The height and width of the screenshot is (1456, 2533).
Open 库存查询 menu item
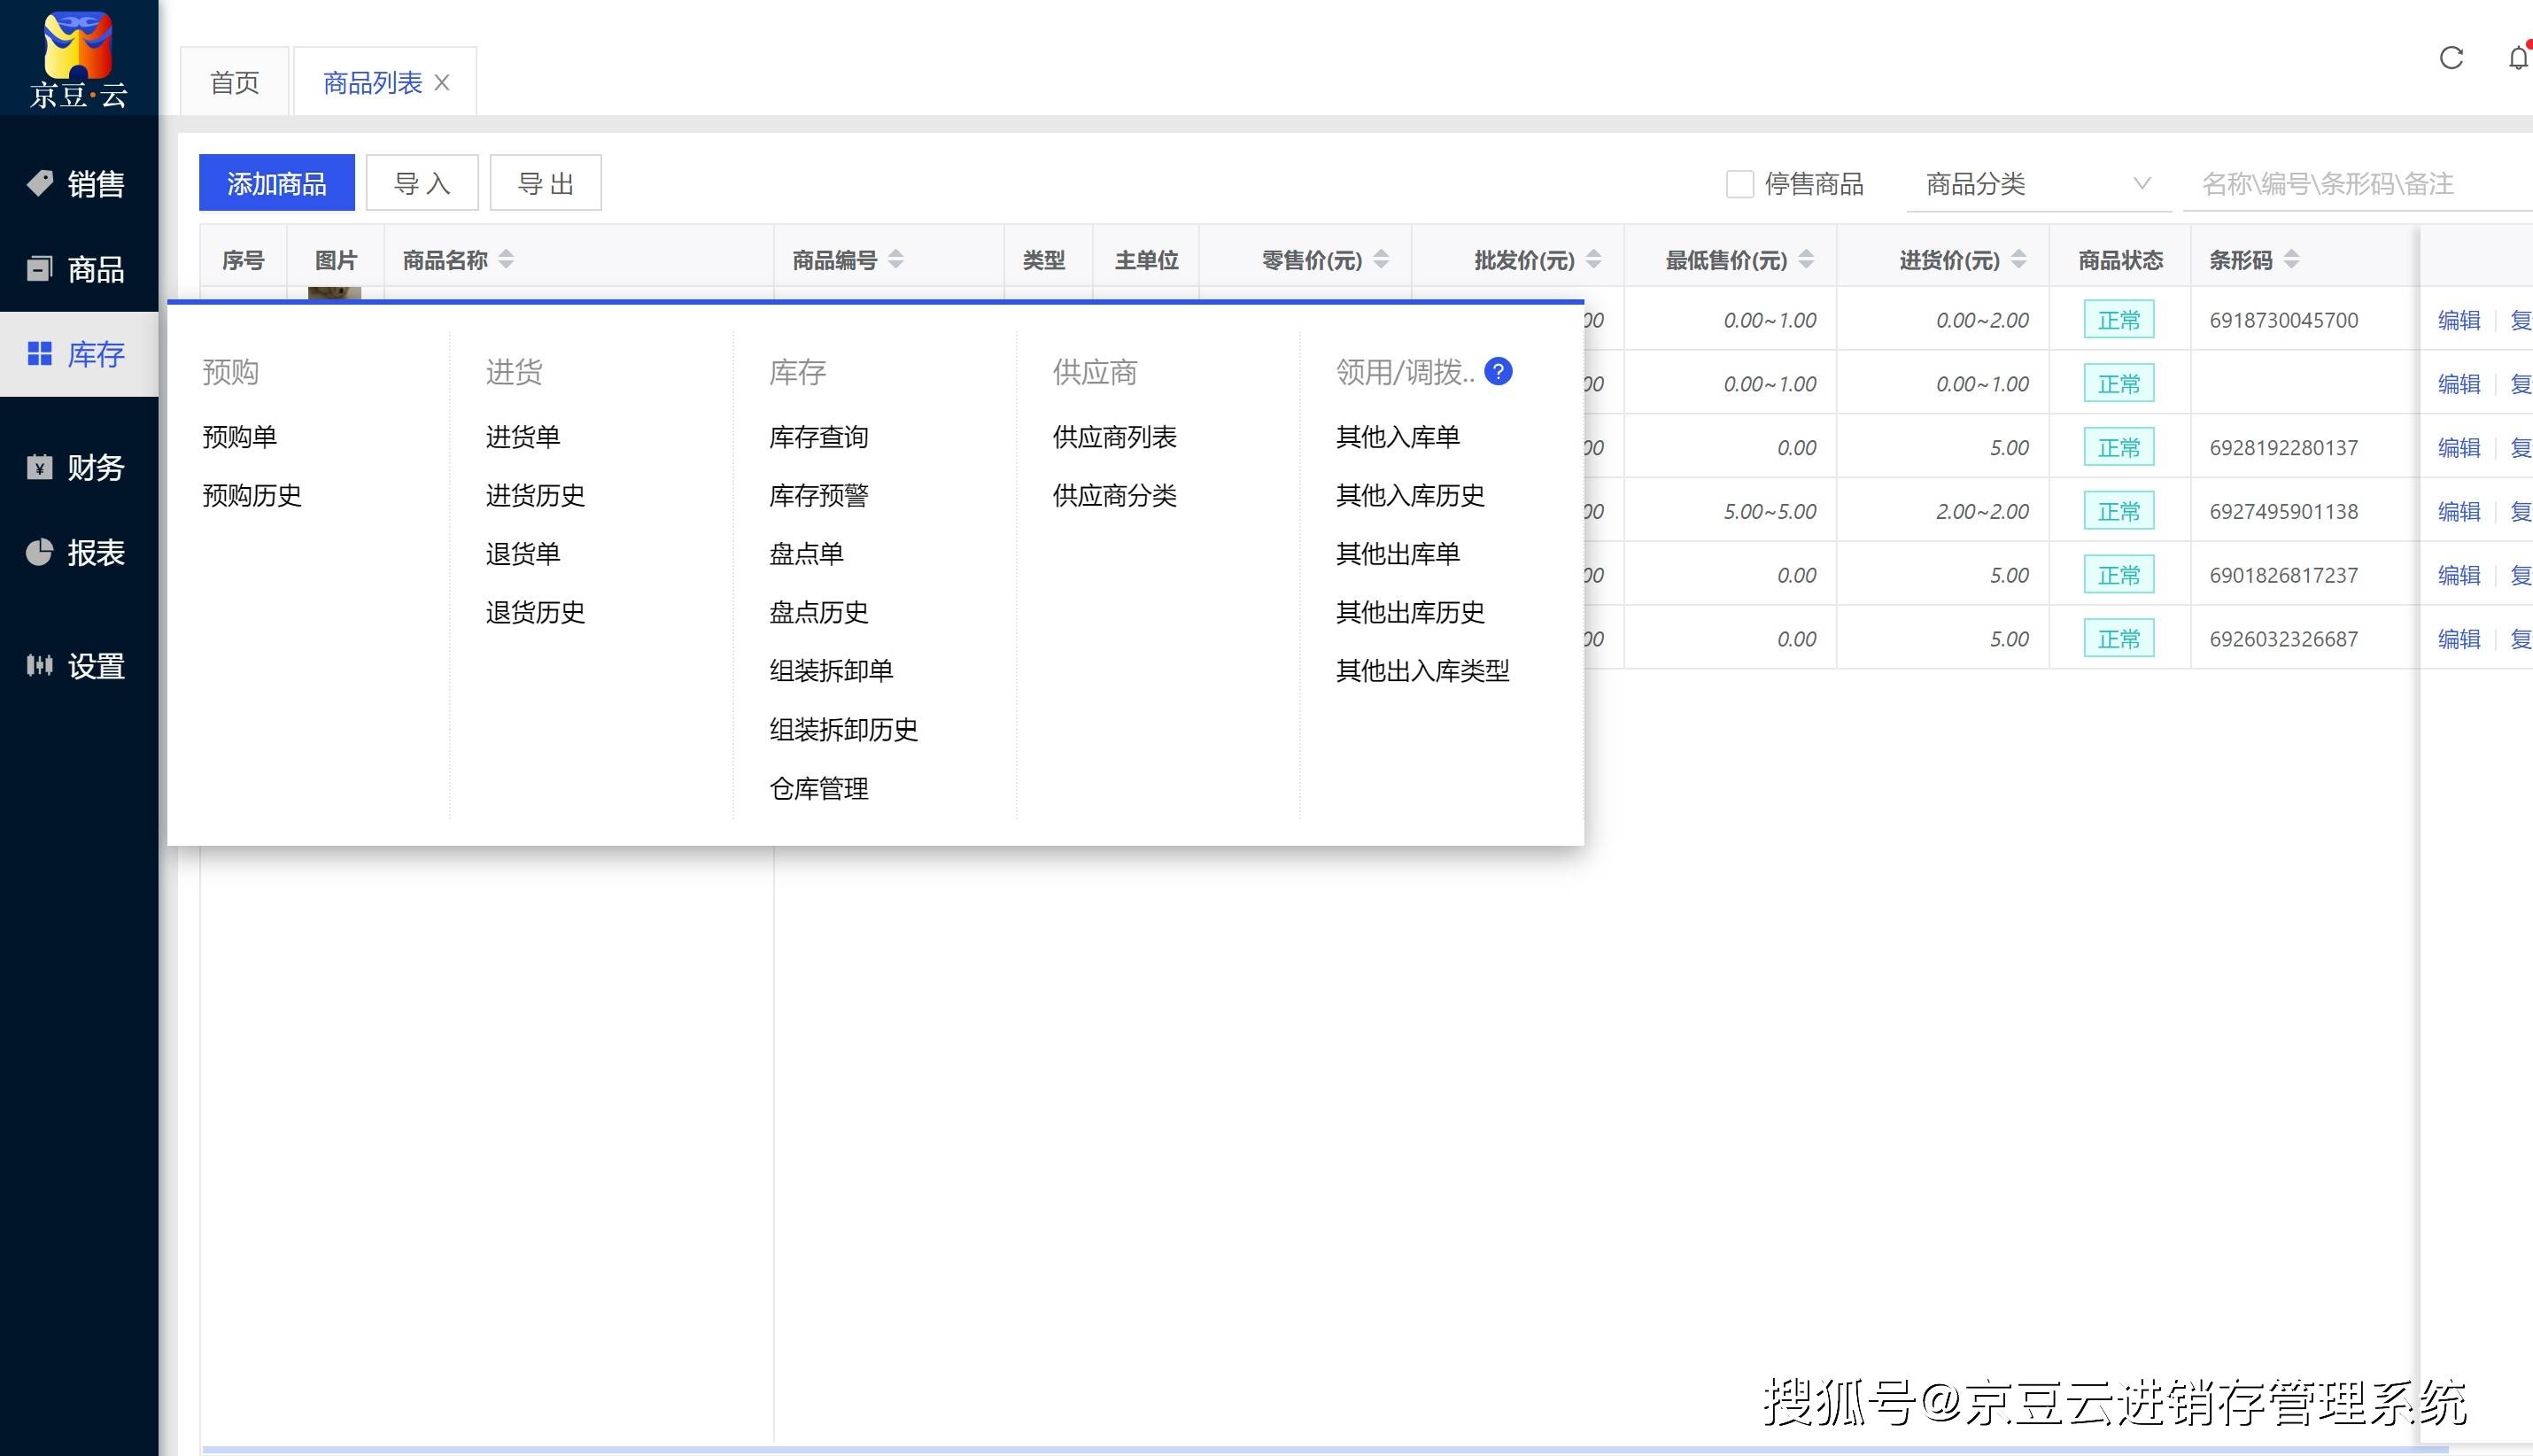pyautogui.click(x=819, y=437)
